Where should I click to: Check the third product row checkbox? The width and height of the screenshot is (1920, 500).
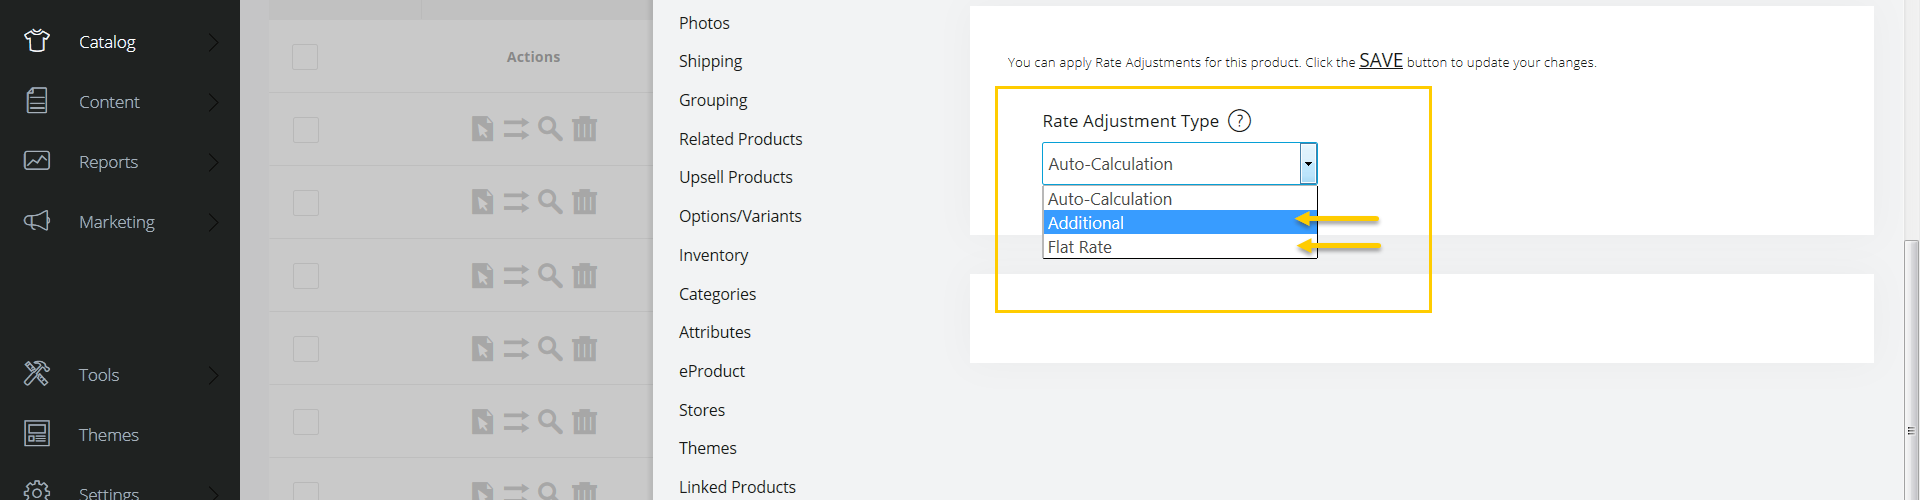click(305, 276)
